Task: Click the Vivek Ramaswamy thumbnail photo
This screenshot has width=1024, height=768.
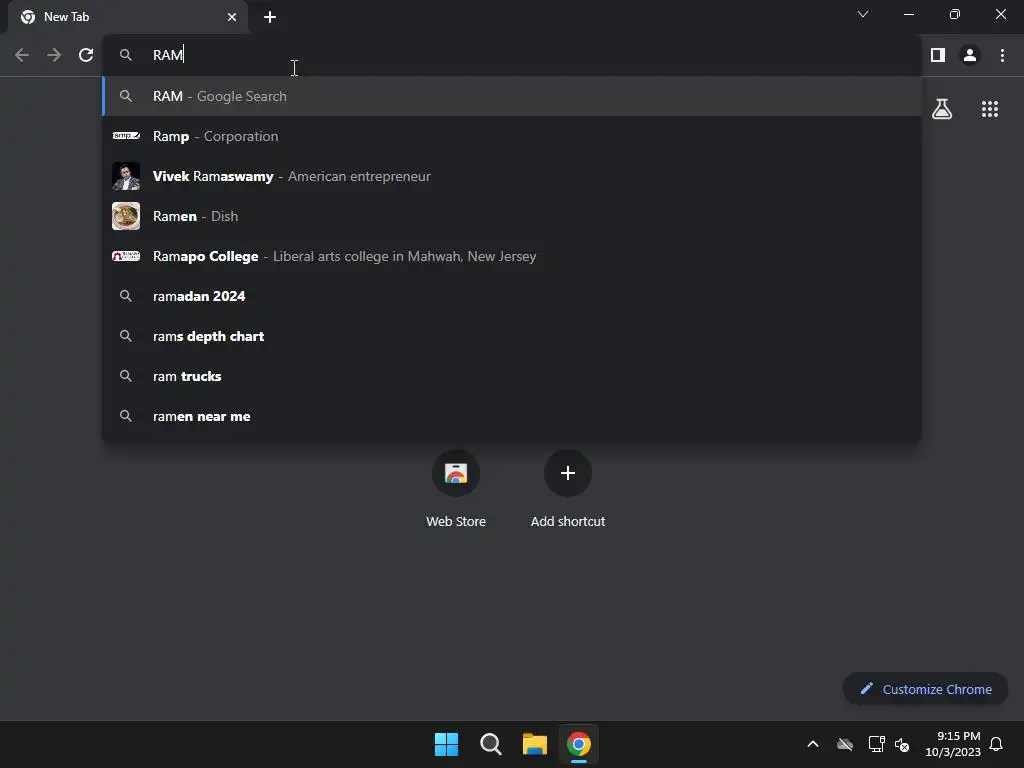Action: click(x=126, y=176)
